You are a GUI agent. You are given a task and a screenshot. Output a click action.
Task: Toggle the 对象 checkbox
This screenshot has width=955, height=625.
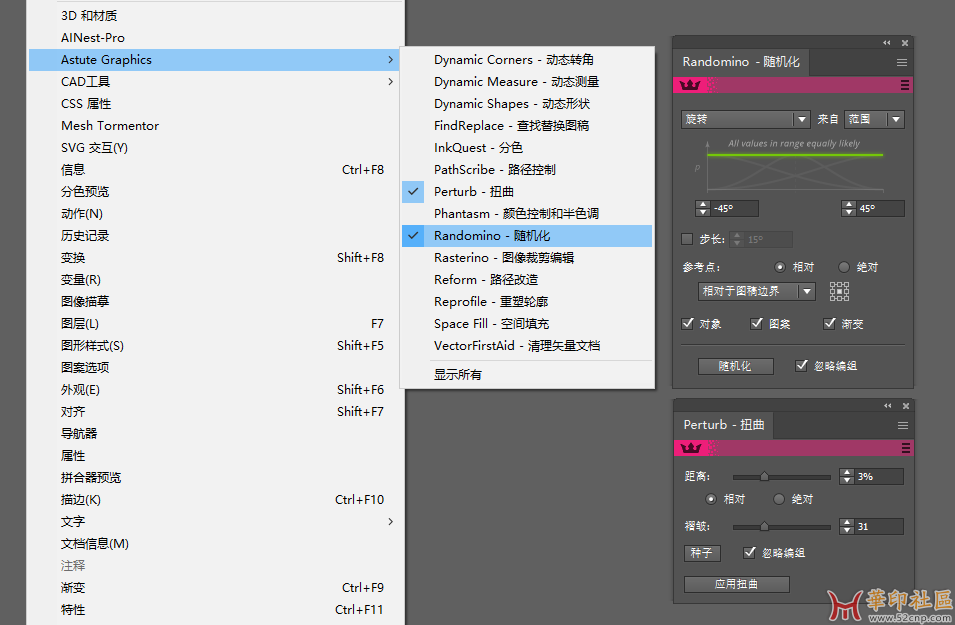688,323
